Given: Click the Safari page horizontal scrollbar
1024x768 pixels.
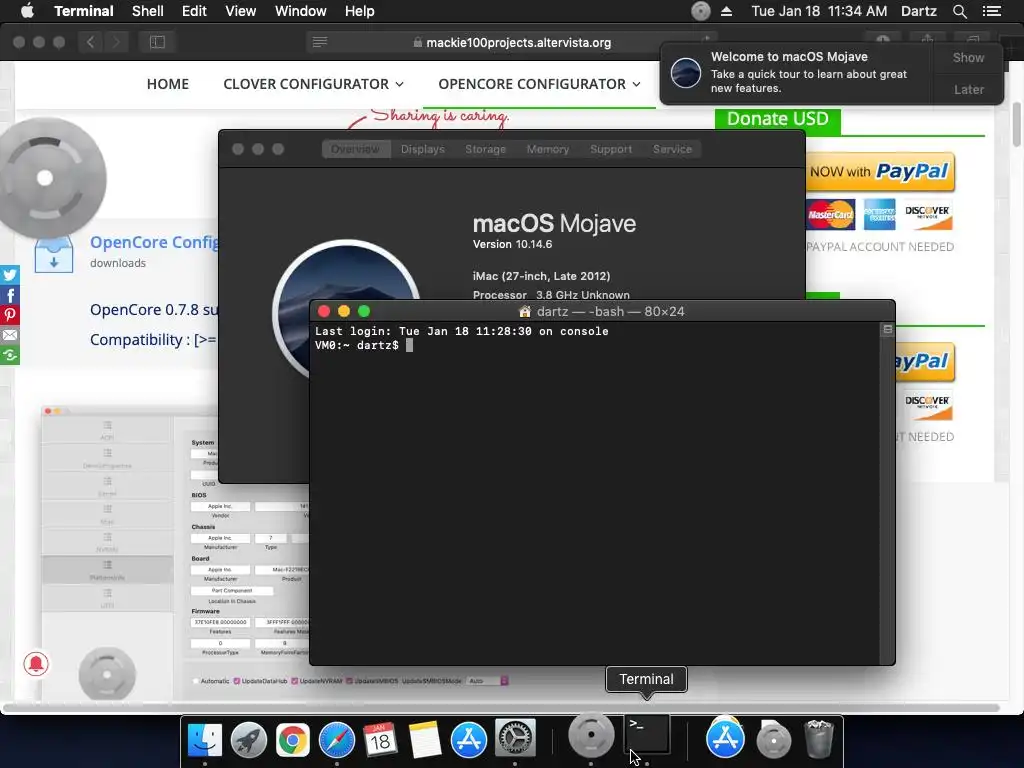Looking at the screenshot, I should click(x=502, y=708).
